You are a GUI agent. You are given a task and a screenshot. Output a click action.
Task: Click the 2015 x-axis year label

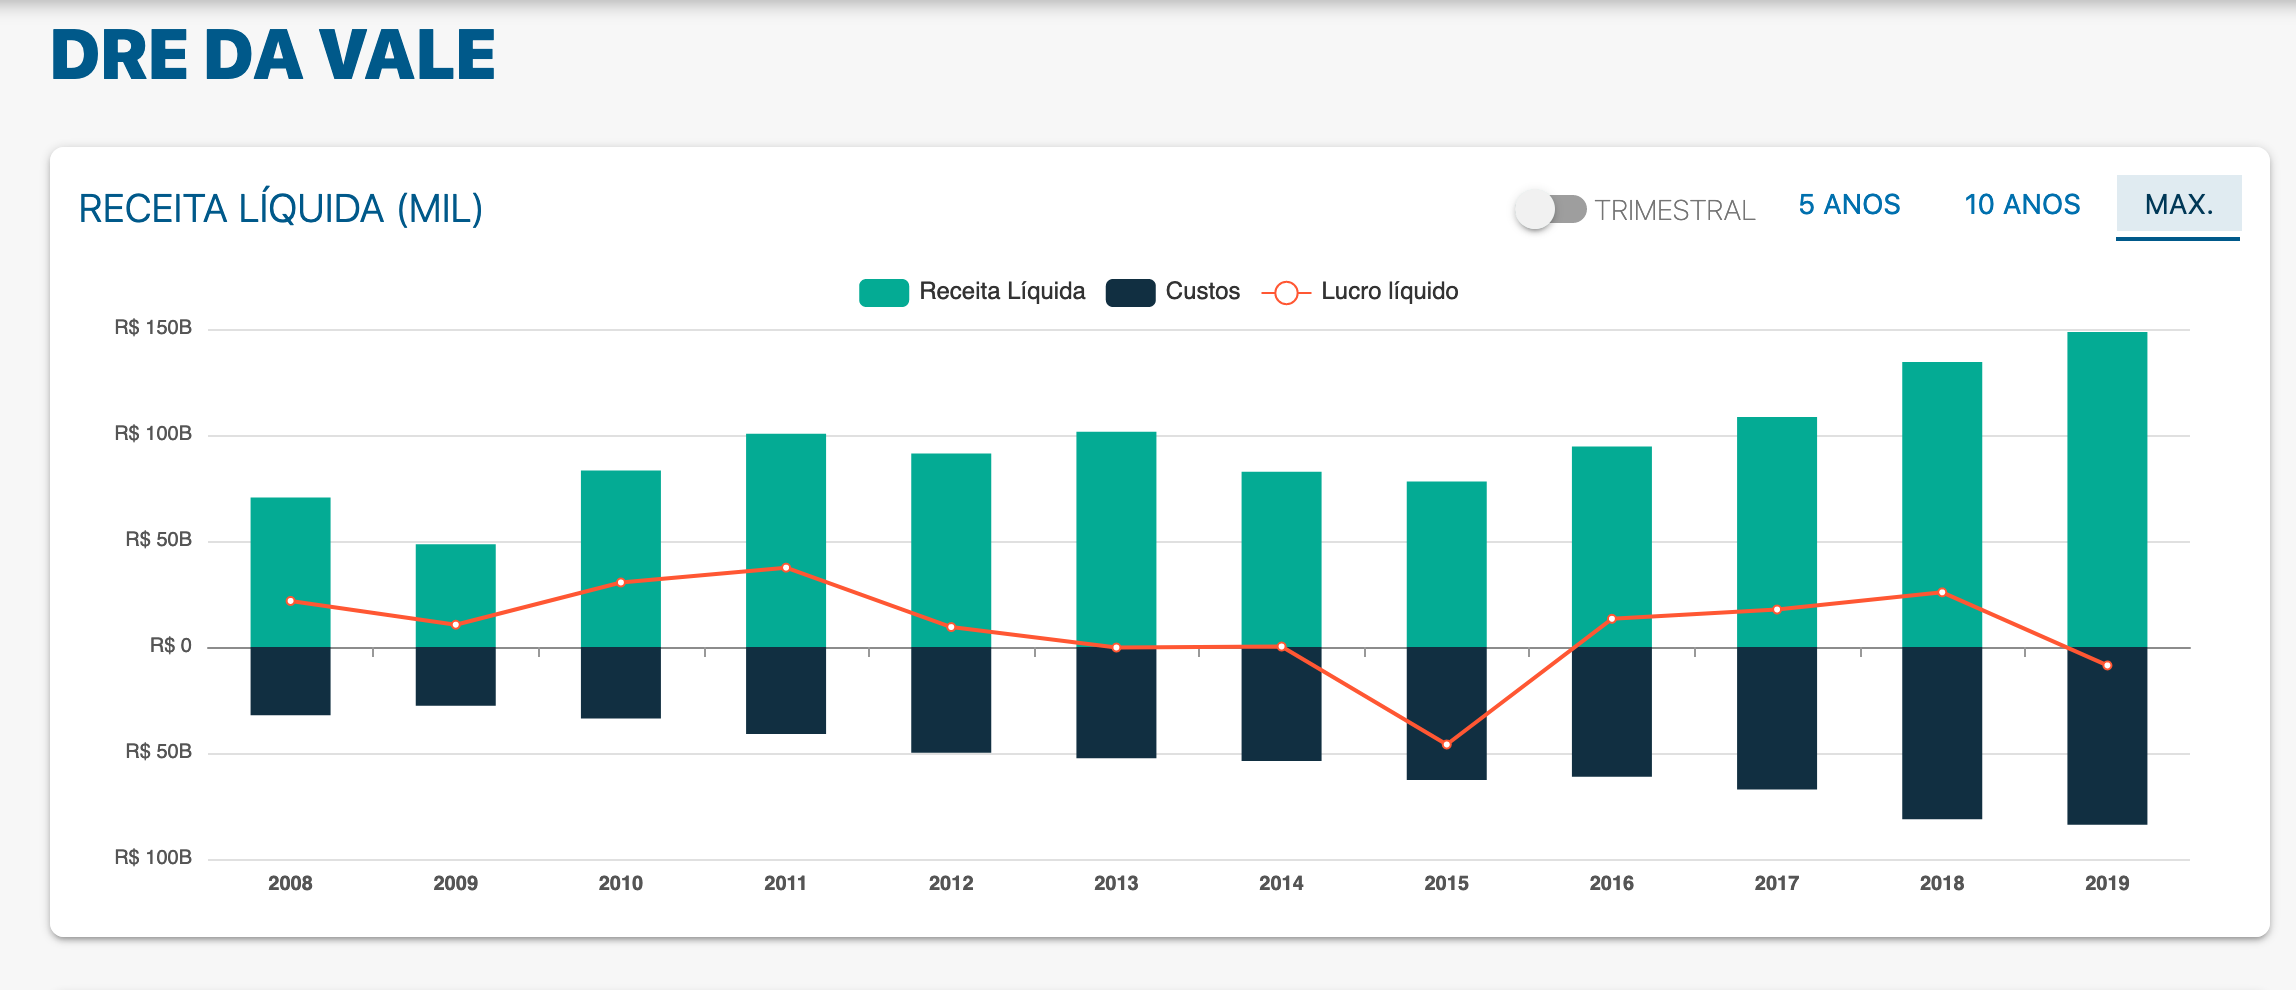coord(1446,883)
